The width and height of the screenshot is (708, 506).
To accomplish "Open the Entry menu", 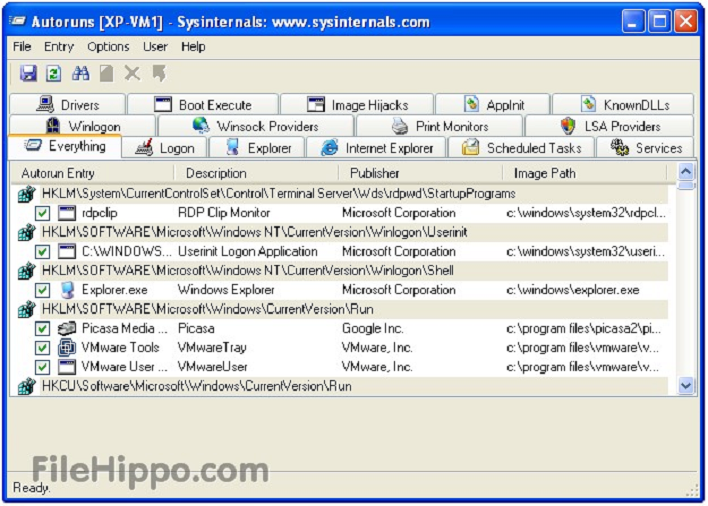I will point(59,46).
